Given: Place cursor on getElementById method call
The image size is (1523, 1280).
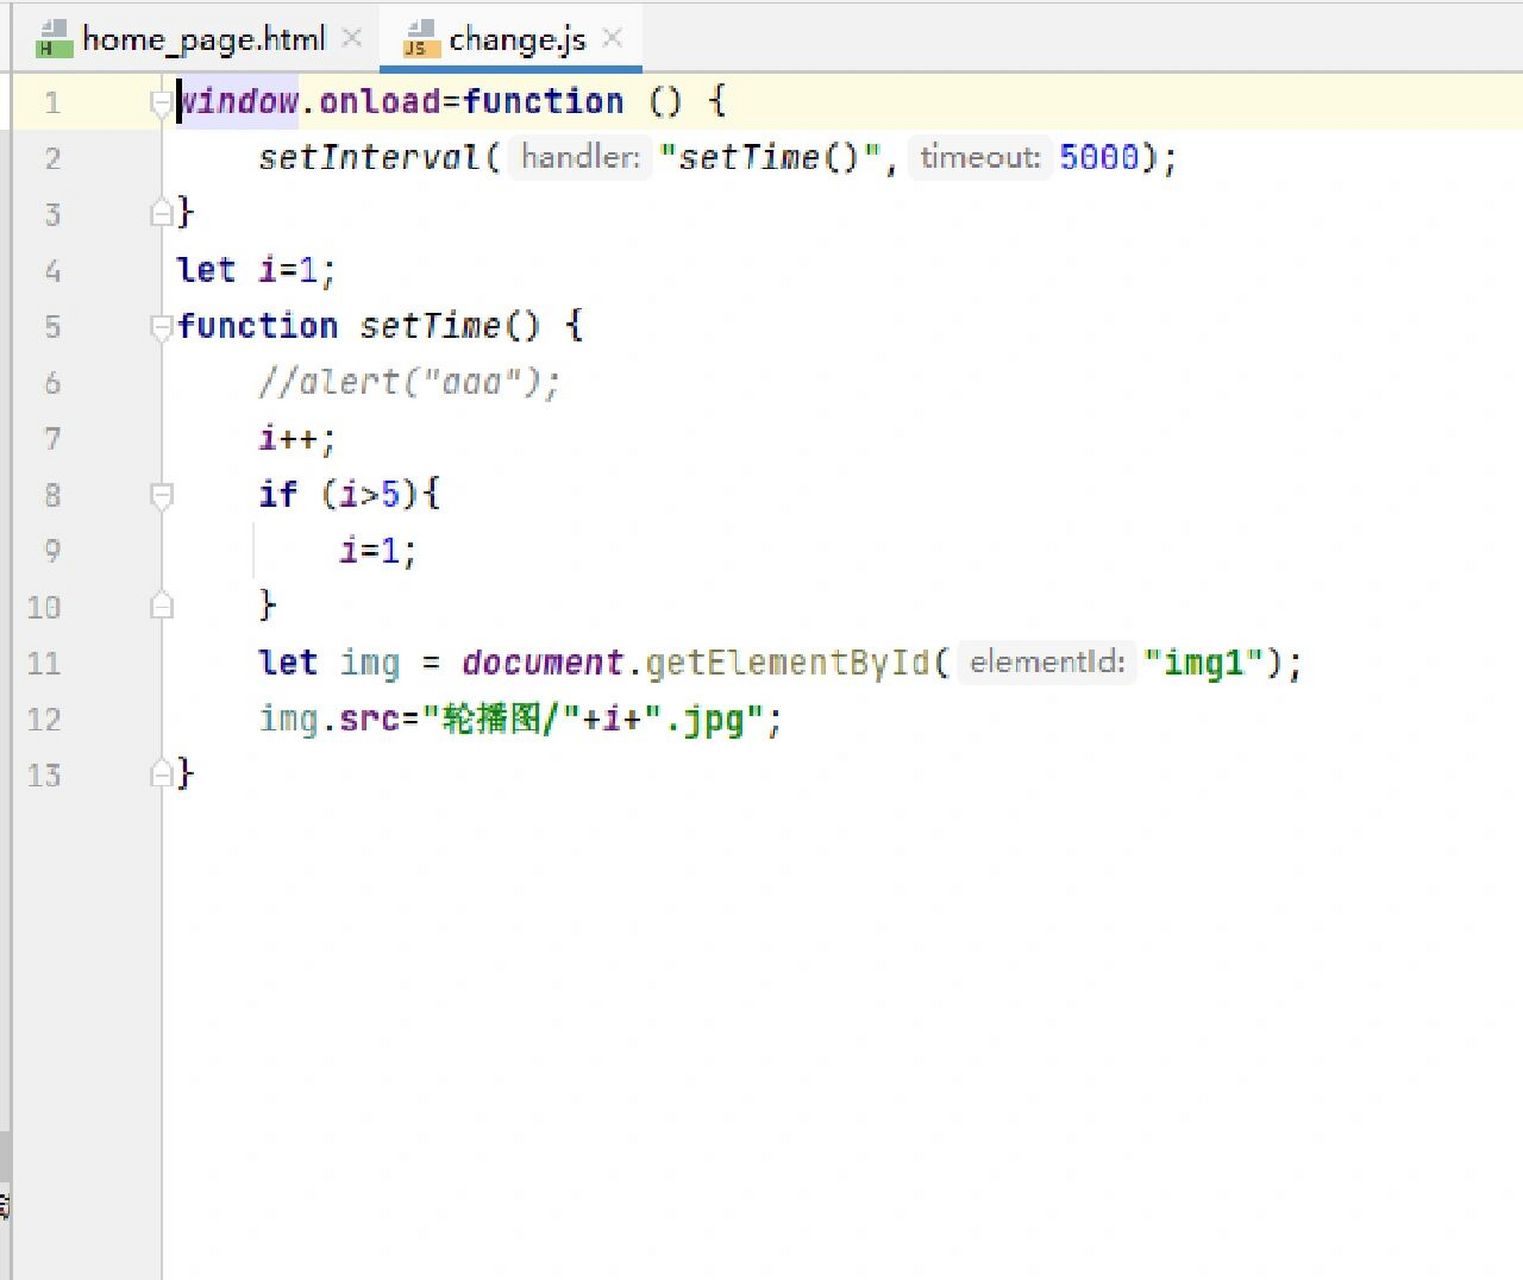Looking at the screenshot, I should [x=786, y=662].
